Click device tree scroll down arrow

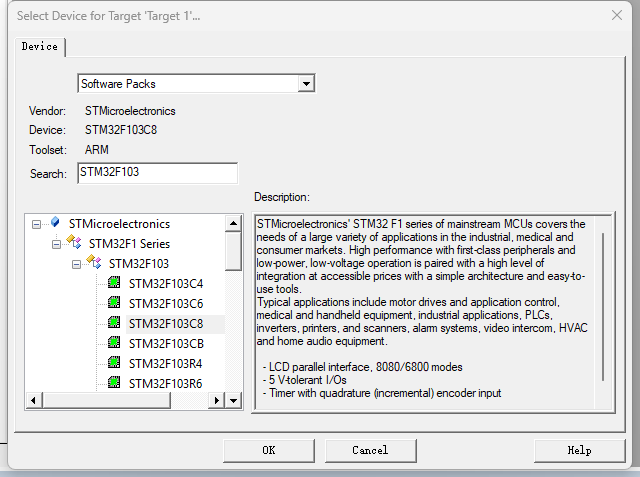click(x=233, y=400)
